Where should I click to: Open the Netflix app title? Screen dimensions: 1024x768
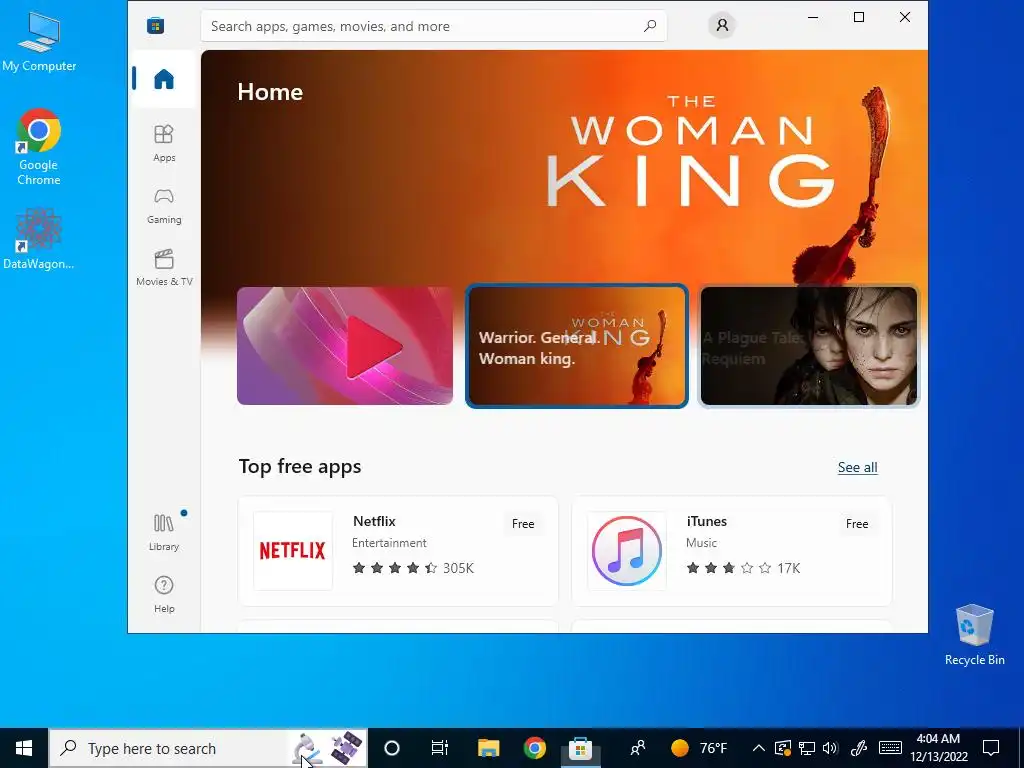[x=374, y=521]
